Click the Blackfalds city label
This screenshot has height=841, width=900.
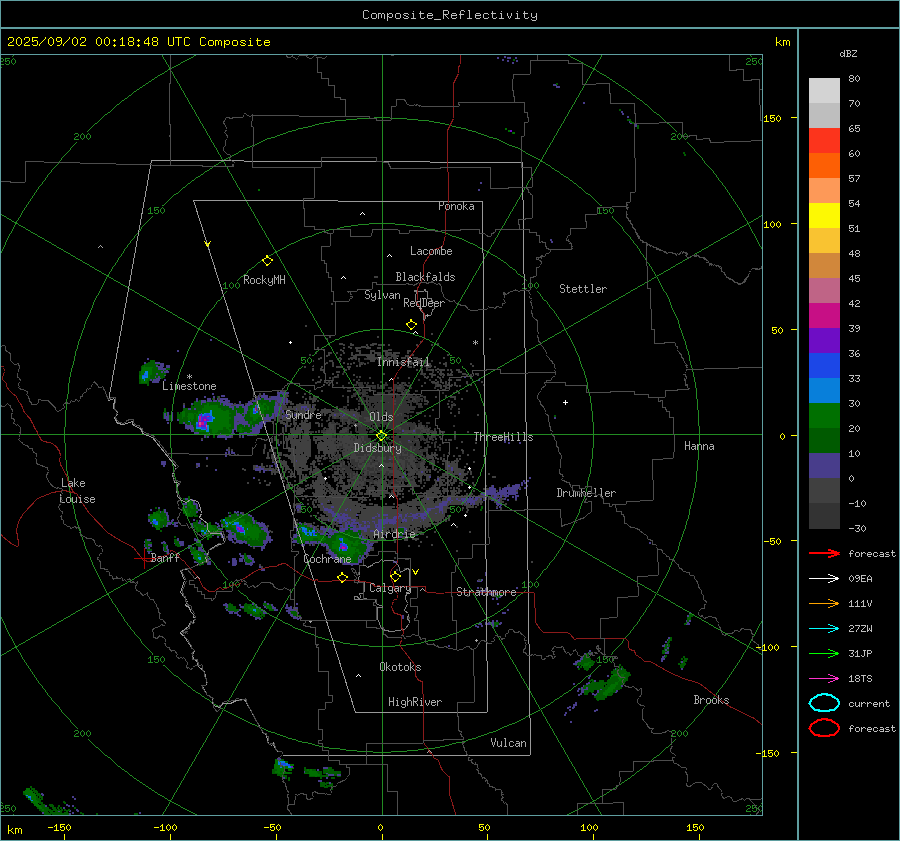point(425,277)
